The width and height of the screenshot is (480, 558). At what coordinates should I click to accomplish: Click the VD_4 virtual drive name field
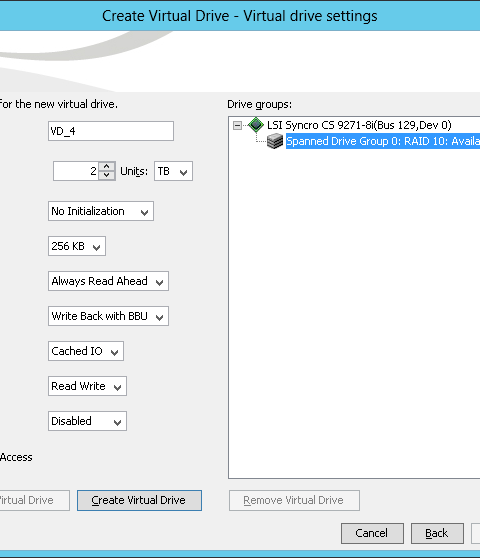[111, 131]
